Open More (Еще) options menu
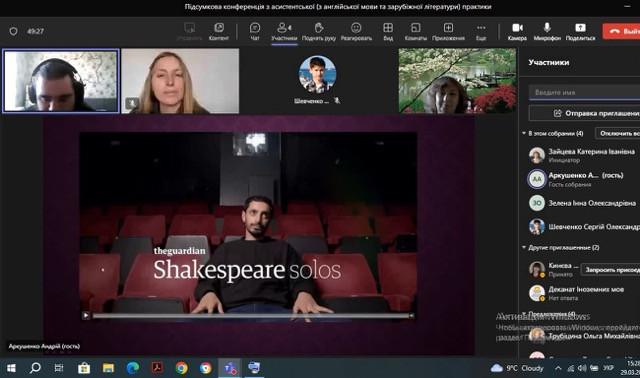The height and width of the screenshot is (378, 640). coord(481,31)
